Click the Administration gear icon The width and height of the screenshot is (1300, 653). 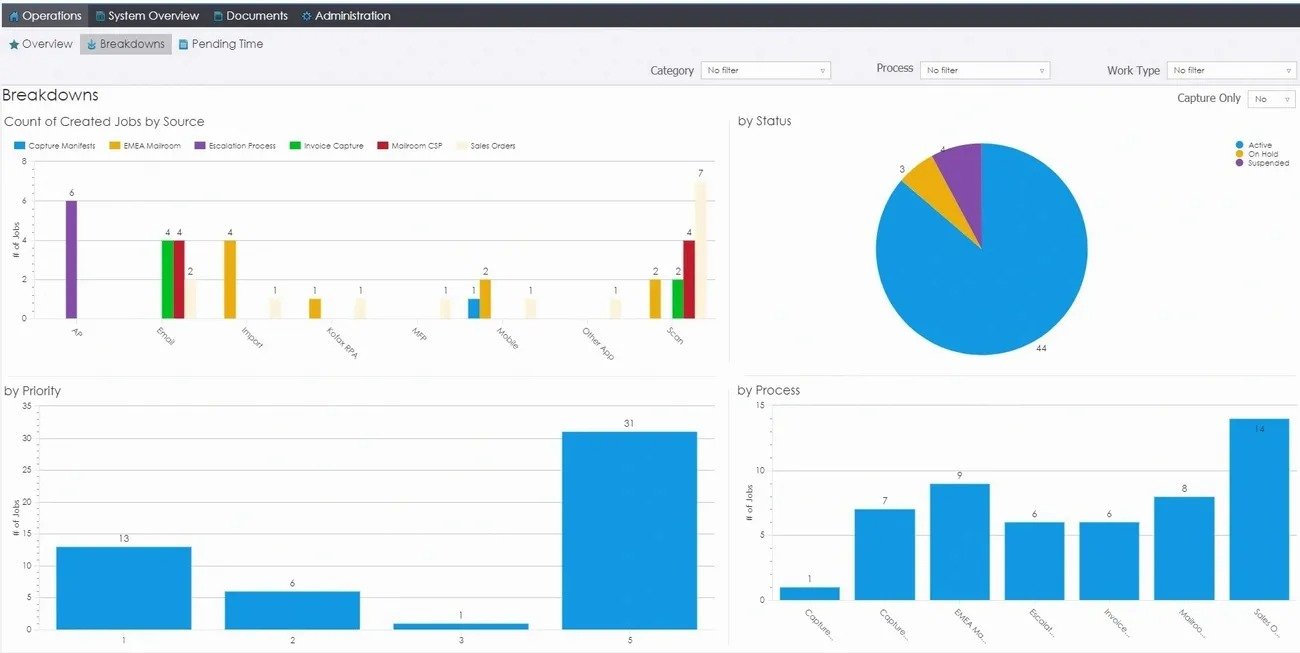point(306,16)
